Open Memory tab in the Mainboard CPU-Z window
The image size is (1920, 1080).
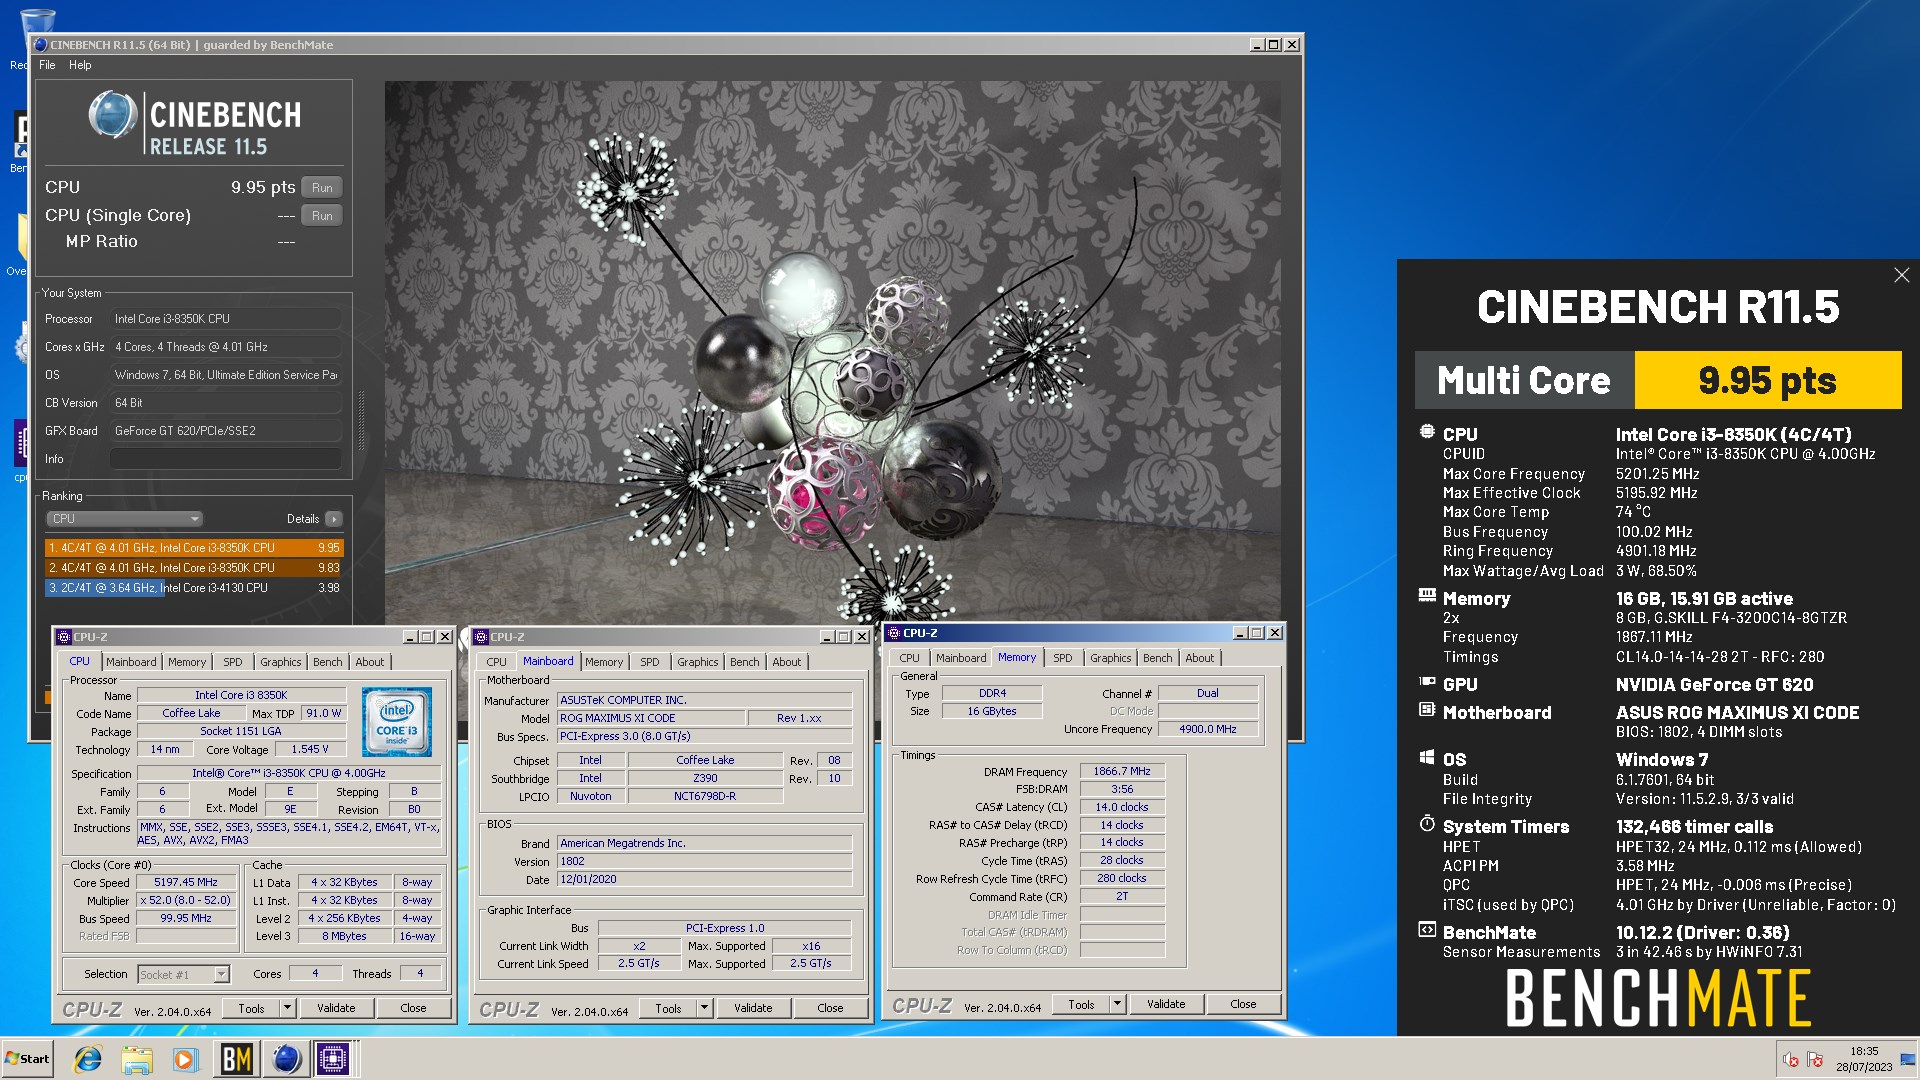[x=604, y=662]
